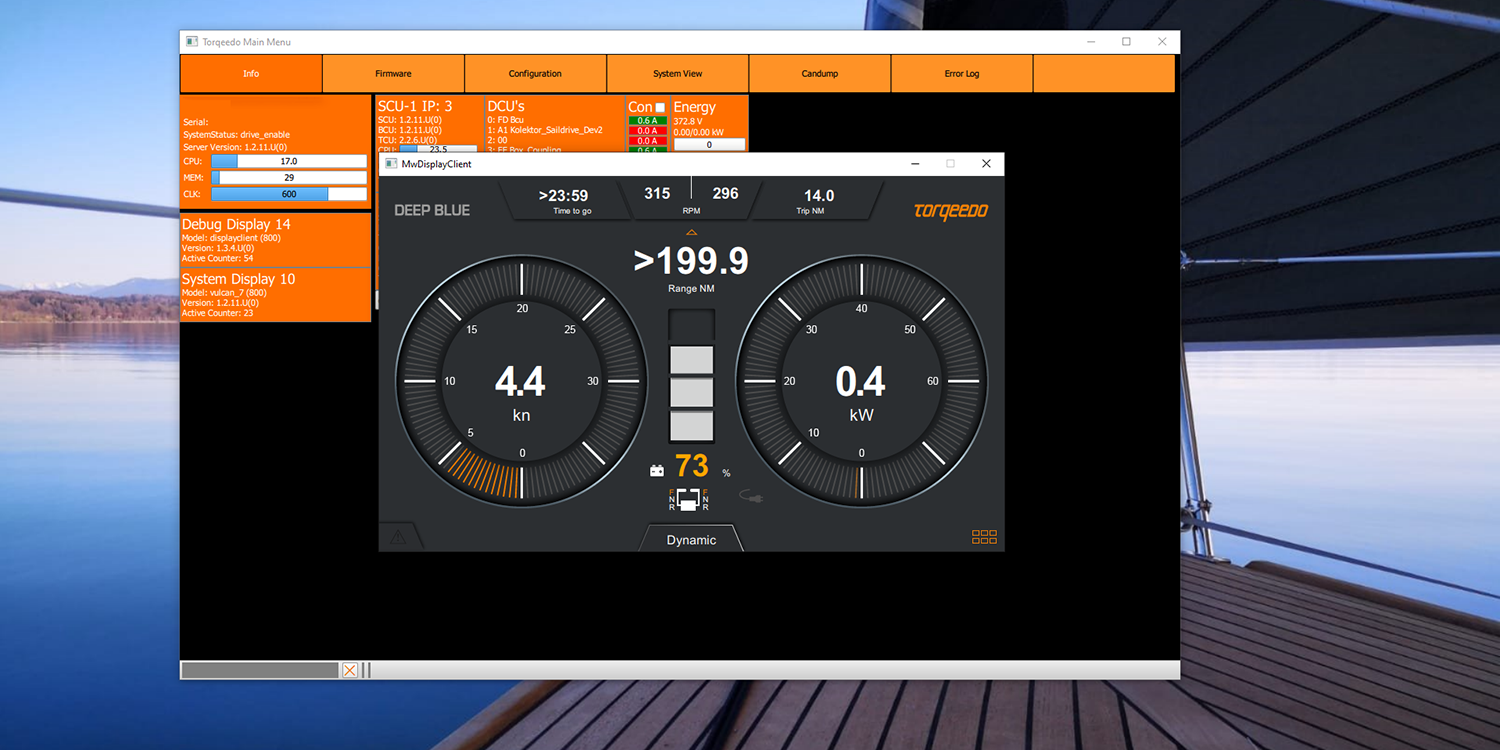Viewport: 1500px width, 750px height.
Task: Click the DEEP BLUE label
Action: pos(432,210)
